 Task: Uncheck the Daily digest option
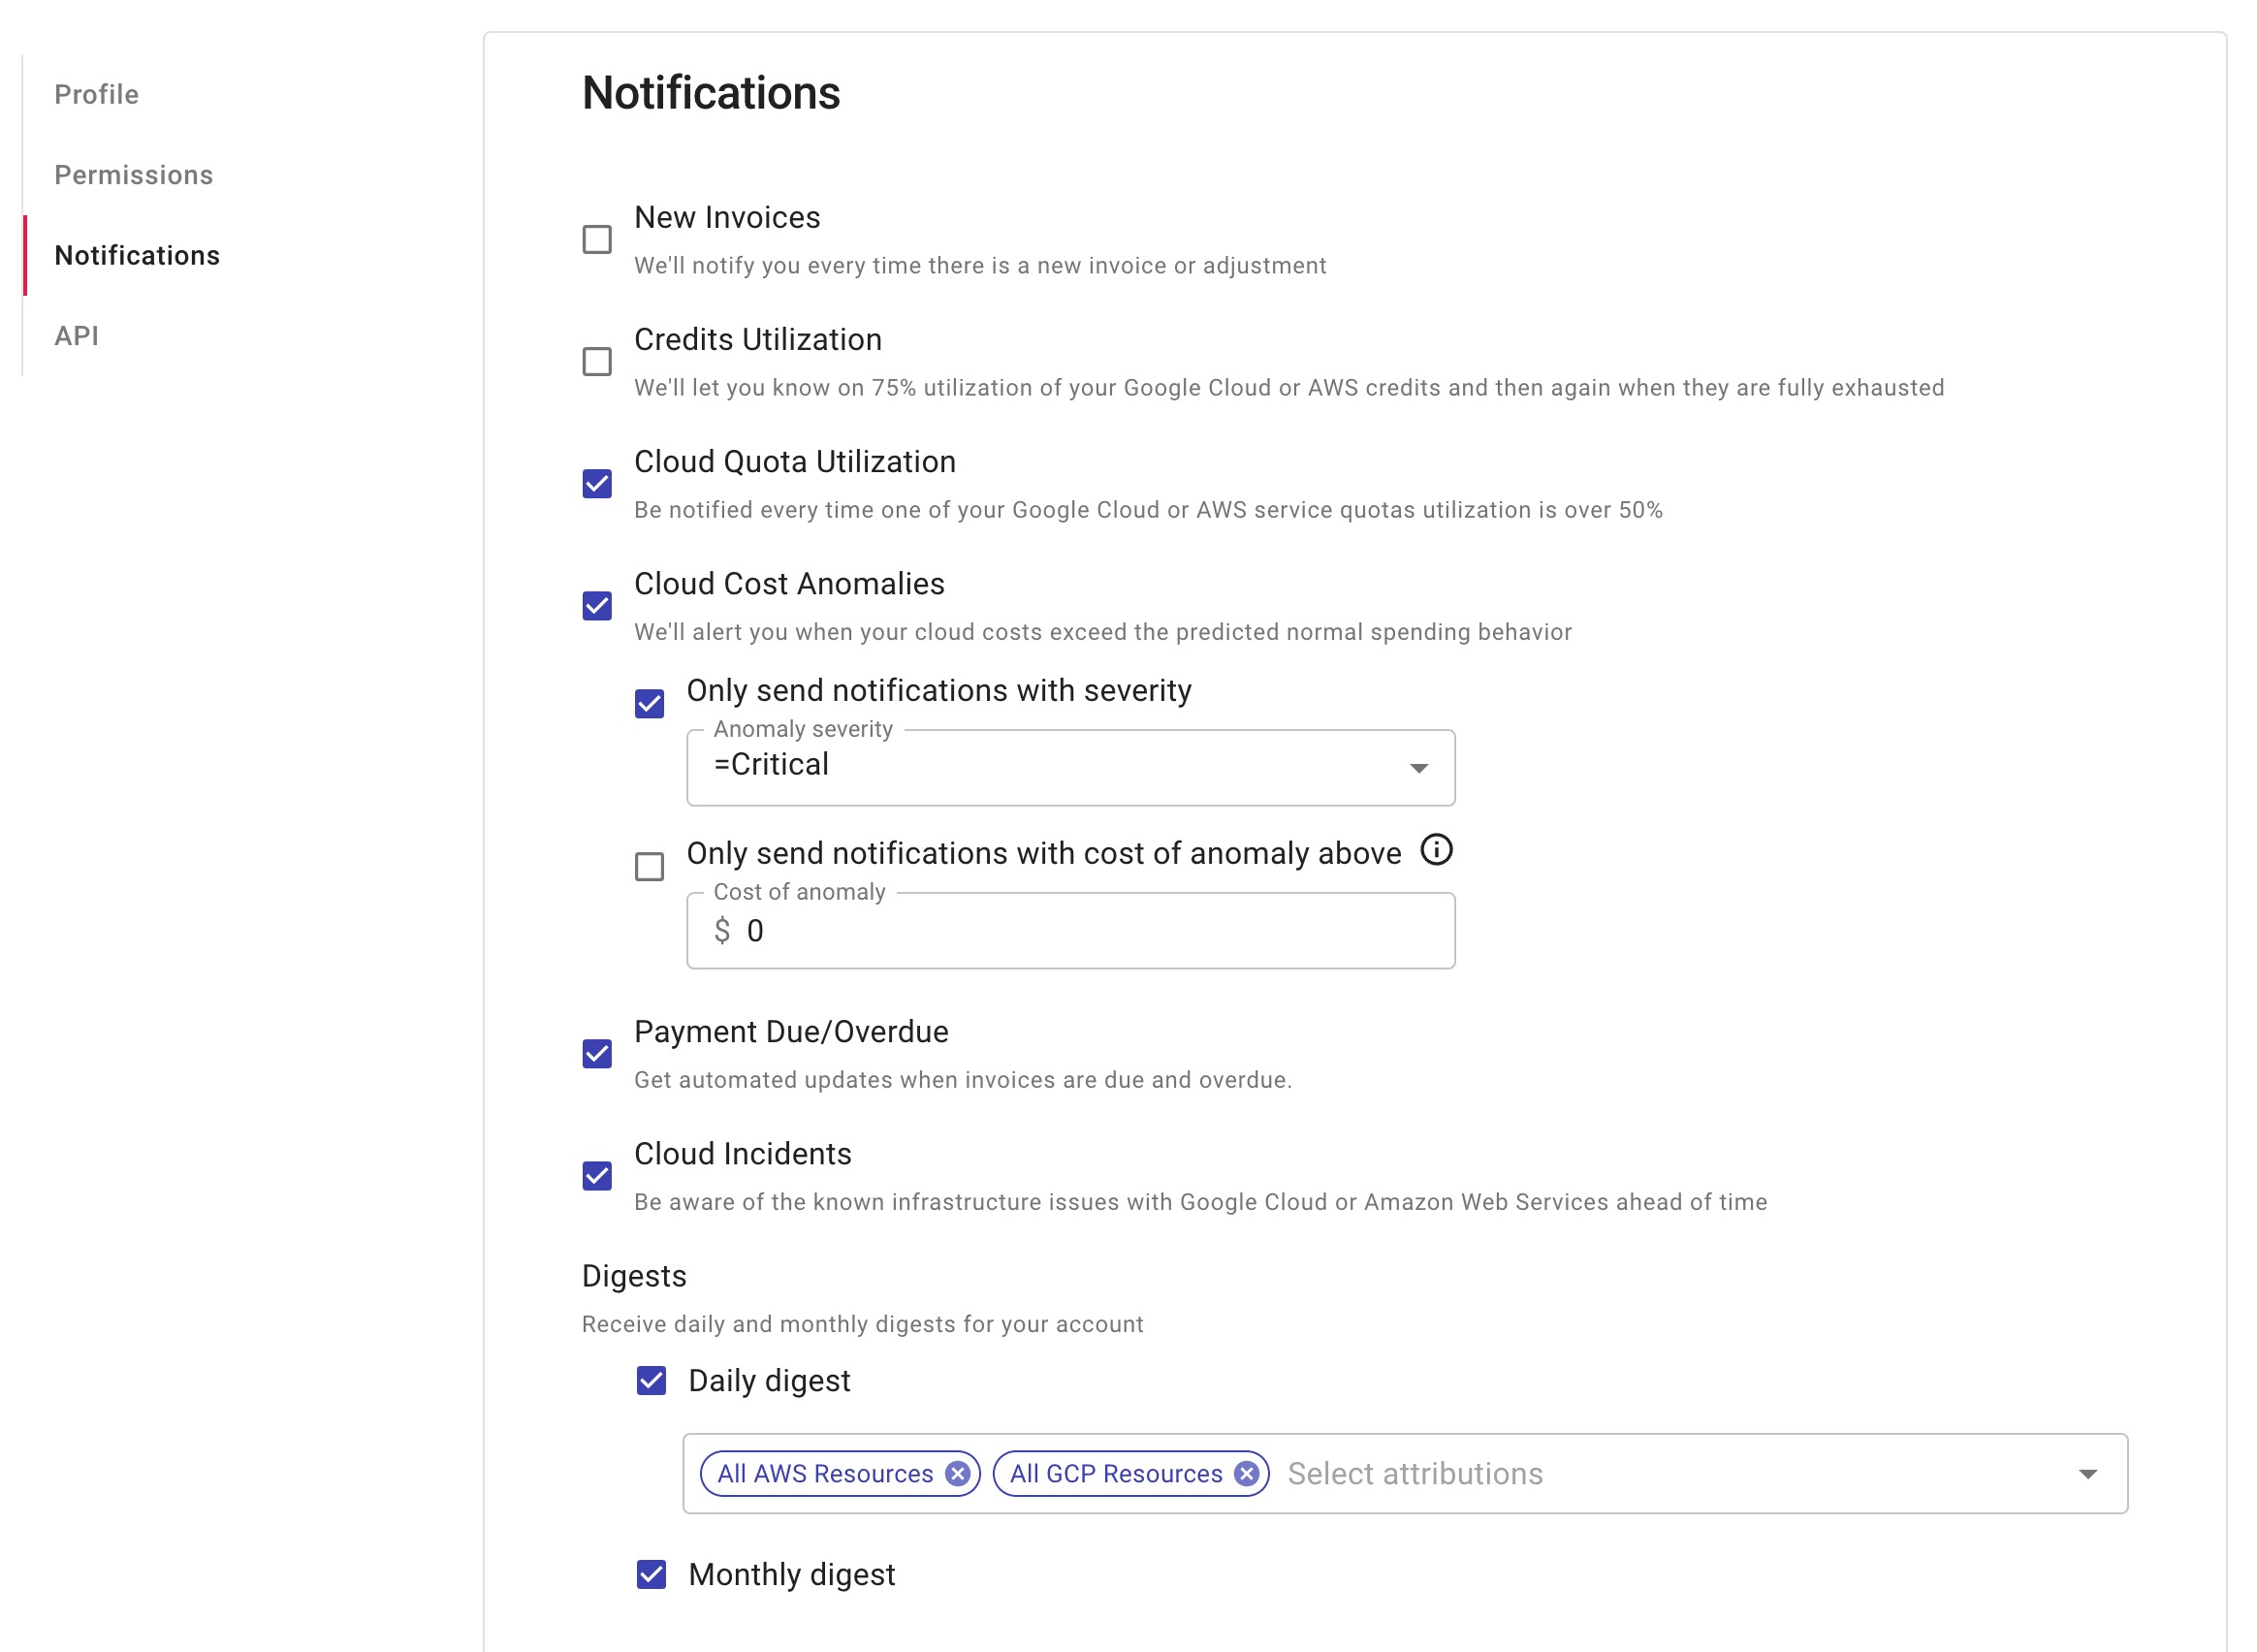(651, 1381)
